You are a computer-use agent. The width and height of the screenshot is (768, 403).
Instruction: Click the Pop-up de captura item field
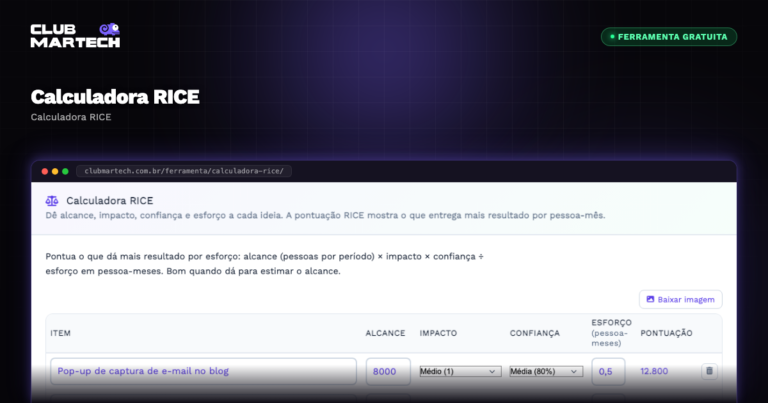(203, 371)
